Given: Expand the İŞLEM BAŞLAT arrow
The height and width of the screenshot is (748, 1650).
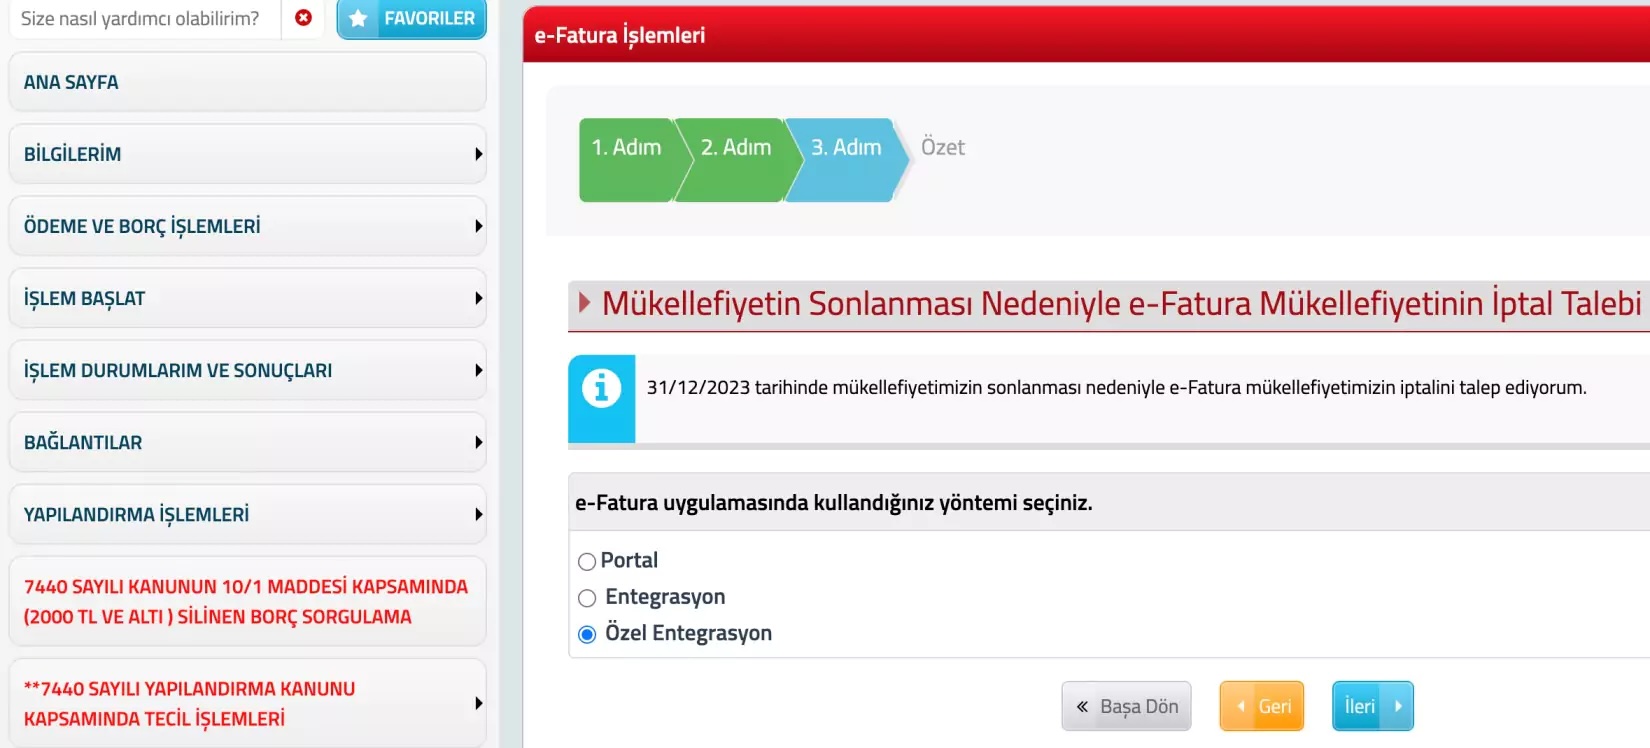Looking at the screenshot, I should 479,298.
